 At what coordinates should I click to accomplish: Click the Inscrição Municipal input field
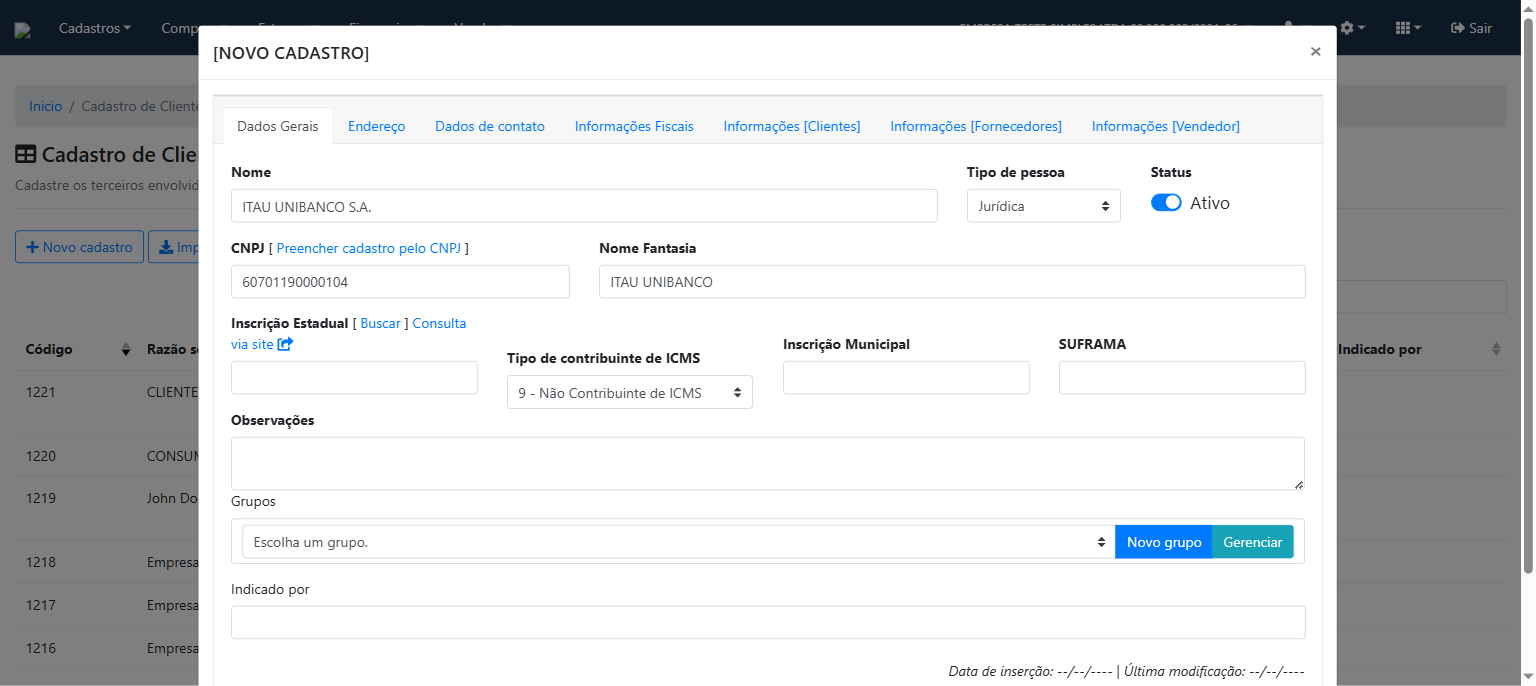click(906, 378)
